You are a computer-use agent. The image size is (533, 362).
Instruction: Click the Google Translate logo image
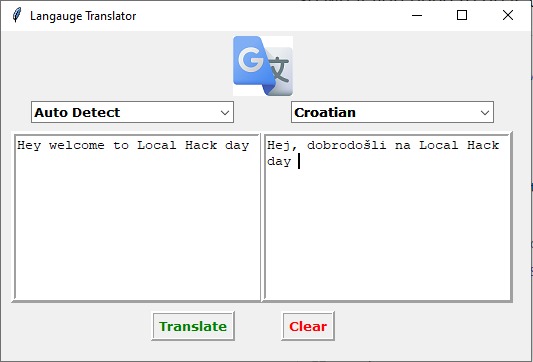pyautogui.click(x=263, y=66)
